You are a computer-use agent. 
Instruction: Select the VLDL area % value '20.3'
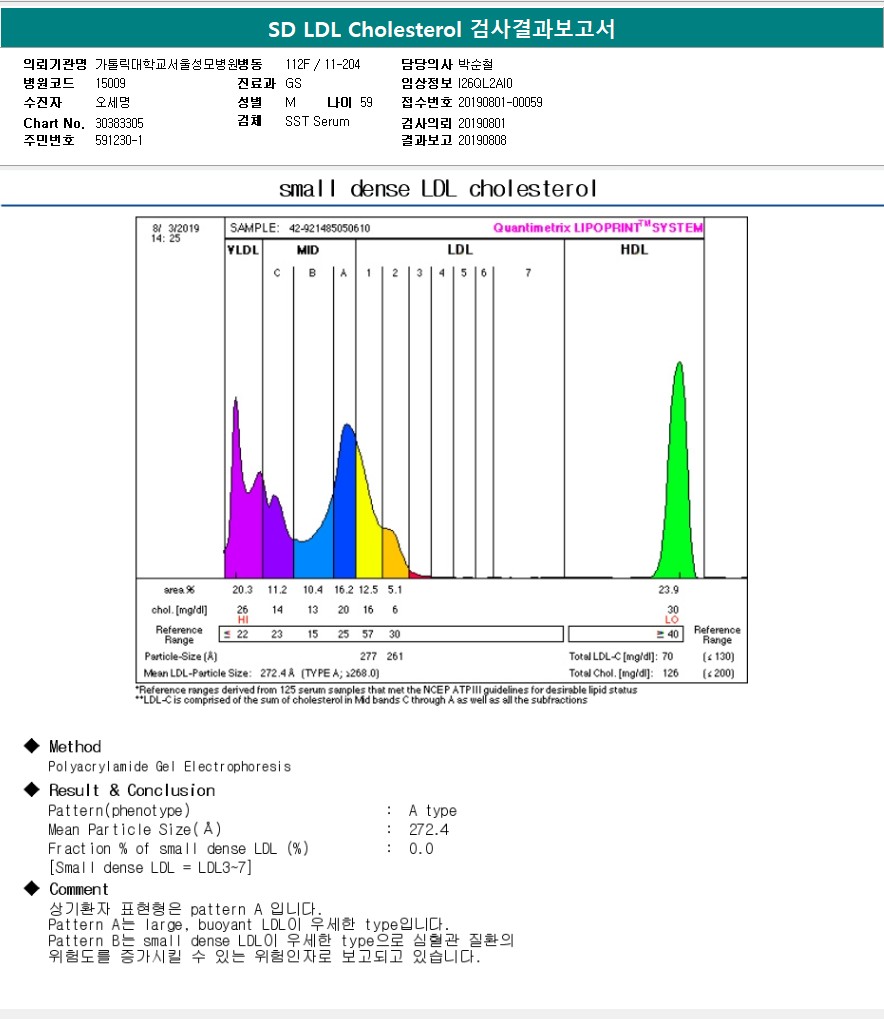pos(242,589)
